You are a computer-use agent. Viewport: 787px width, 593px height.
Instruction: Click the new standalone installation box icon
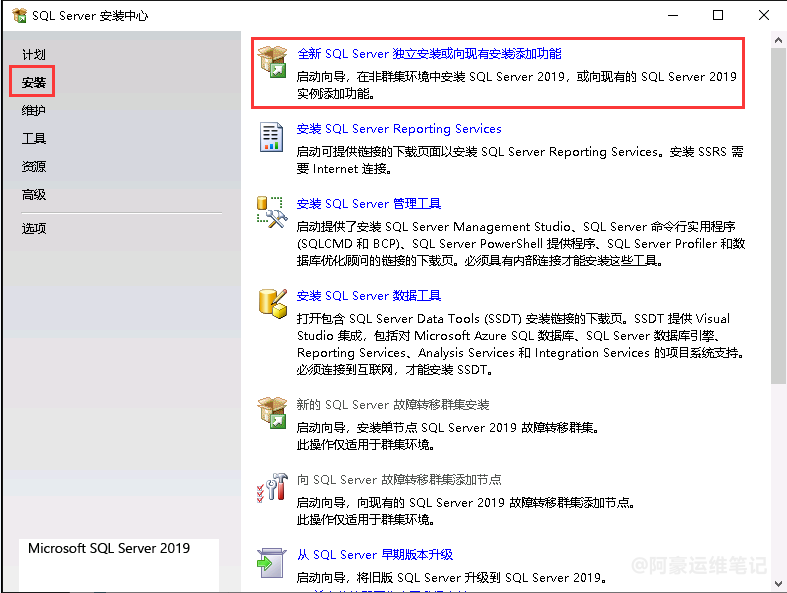pos(272,62)
